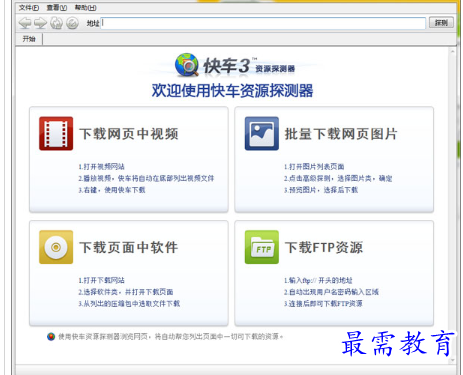Click the scrollbar down arrow
The height and width of the screenshot is (375, 463).
click(452, 360)
